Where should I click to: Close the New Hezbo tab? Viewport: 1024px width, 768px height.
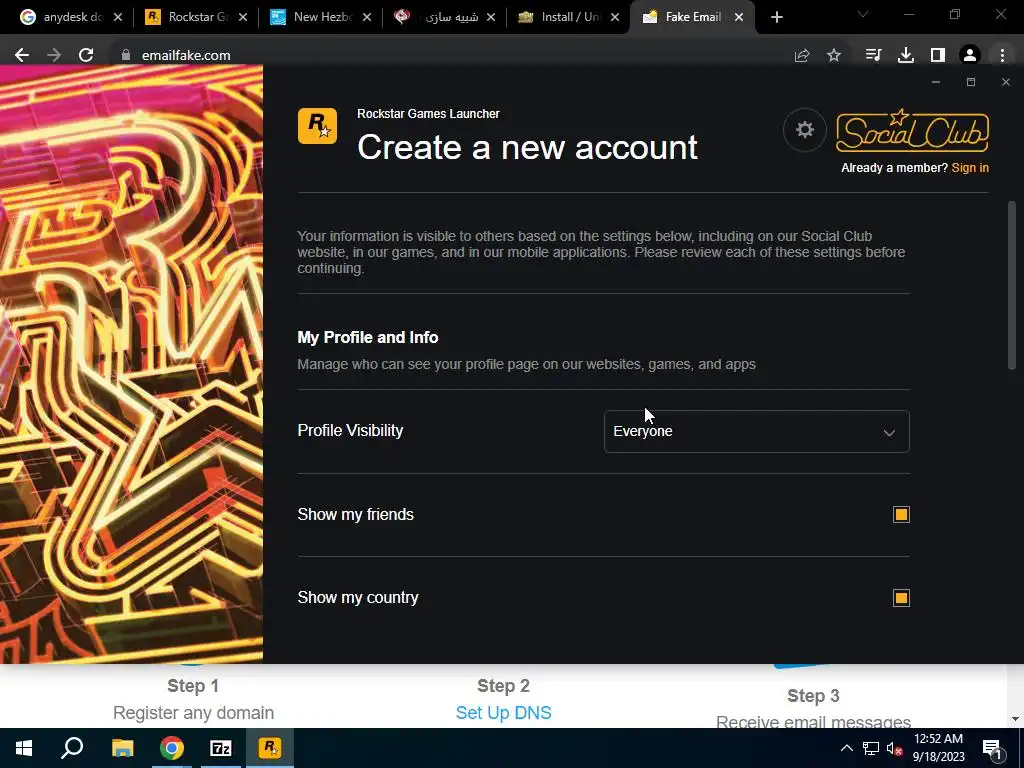click(367, 18)
